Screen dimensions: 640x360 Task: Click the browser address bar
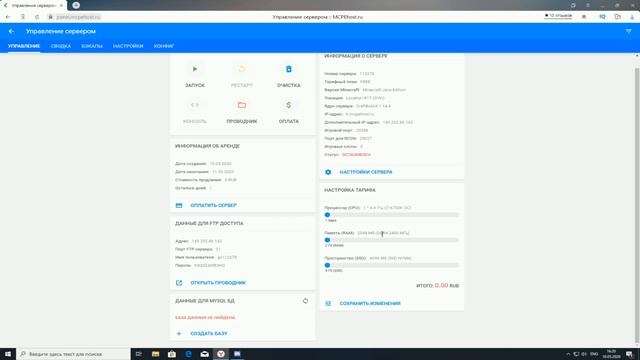coord(78,17)
